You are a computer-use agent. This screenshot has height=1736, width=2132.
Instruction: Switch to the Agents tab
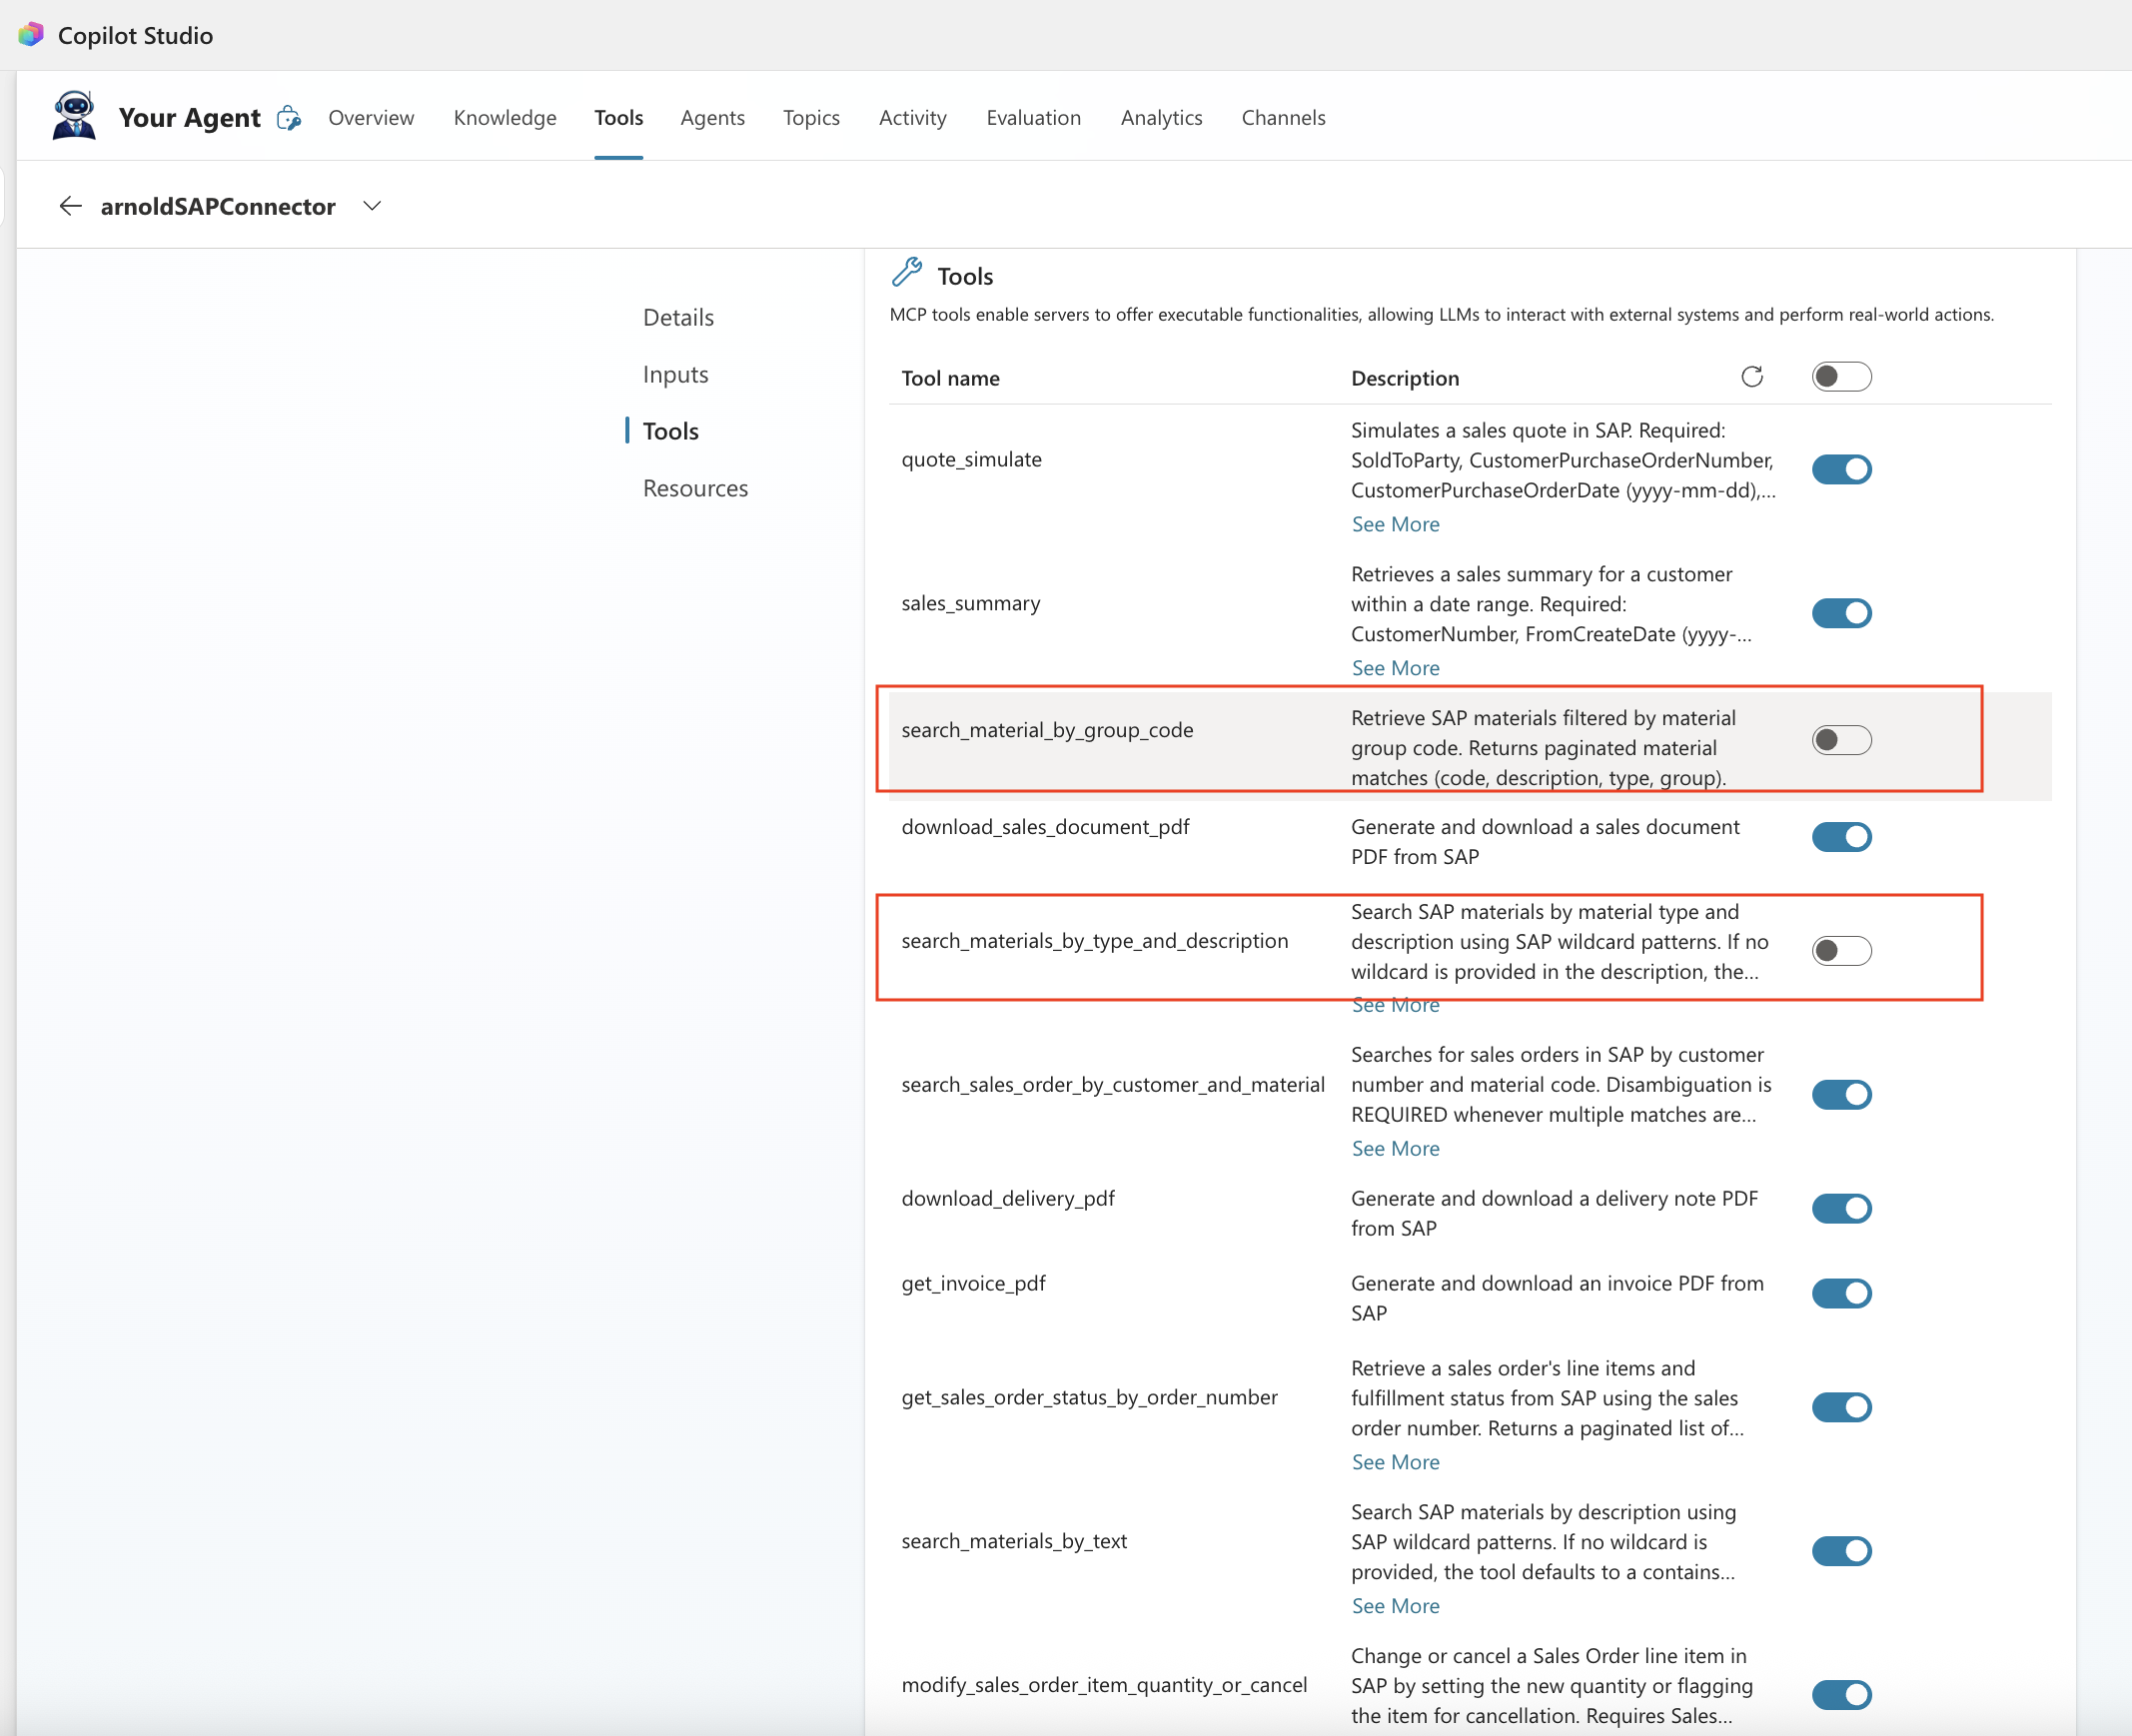(x=712, y=118)
